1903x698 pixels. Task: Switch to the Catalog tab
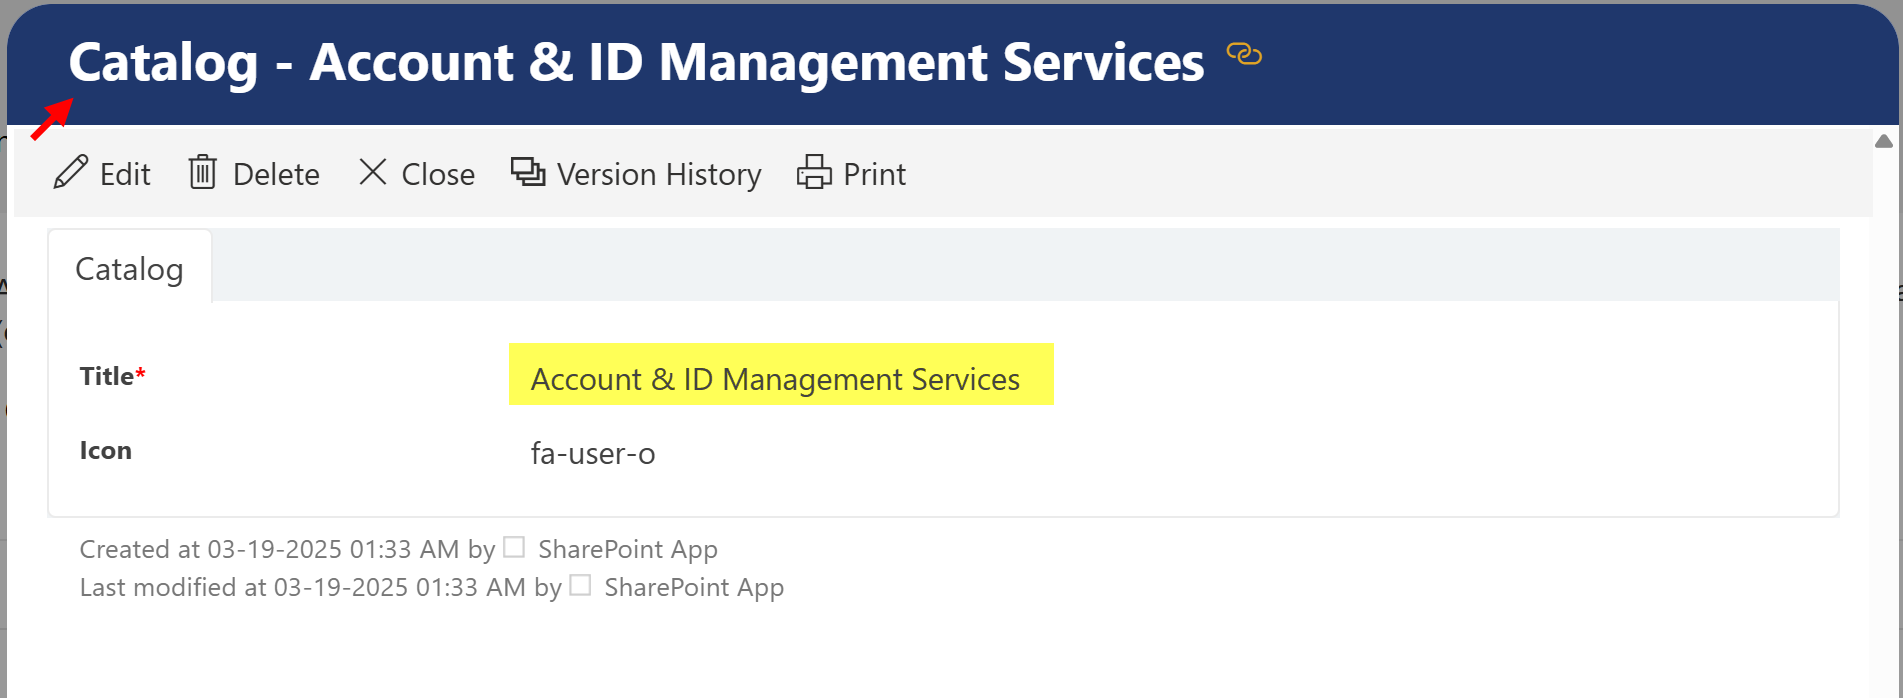(x=129, y=269)
